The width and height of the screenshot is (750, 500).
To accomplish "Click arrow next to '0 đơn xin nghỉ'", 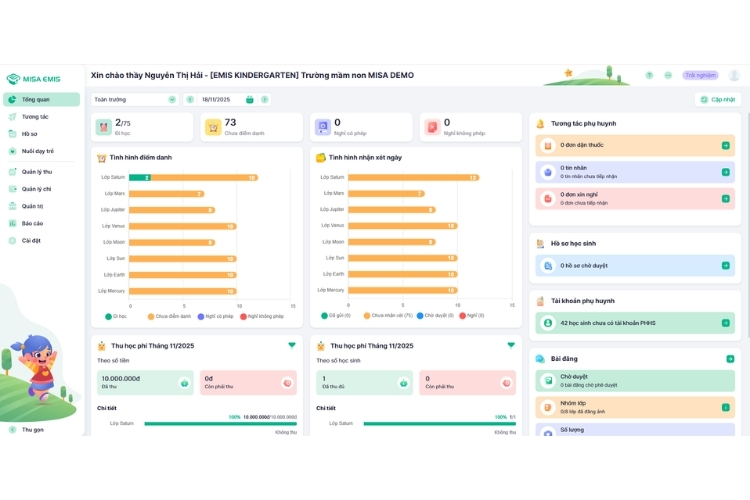I will pyautogui.click(x=725, y=198).
